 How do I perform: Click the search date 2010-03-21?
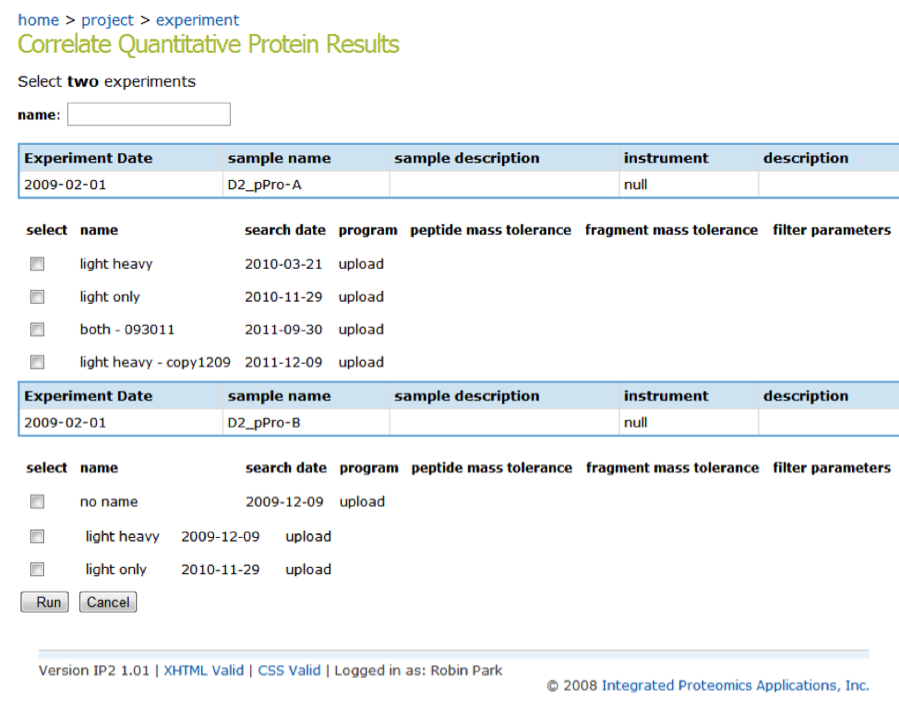tap(283, 264)
